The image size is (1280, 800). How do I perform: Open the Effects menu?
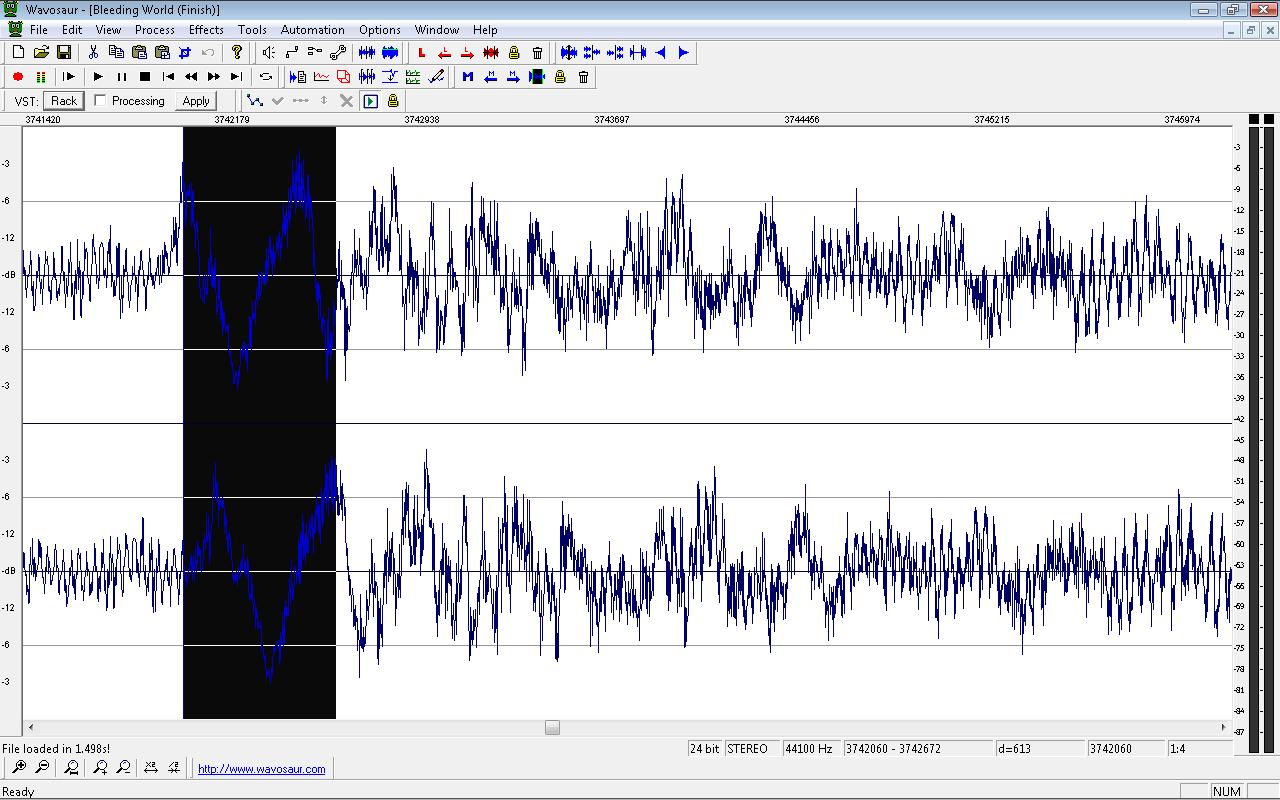[x=206, y=30]
